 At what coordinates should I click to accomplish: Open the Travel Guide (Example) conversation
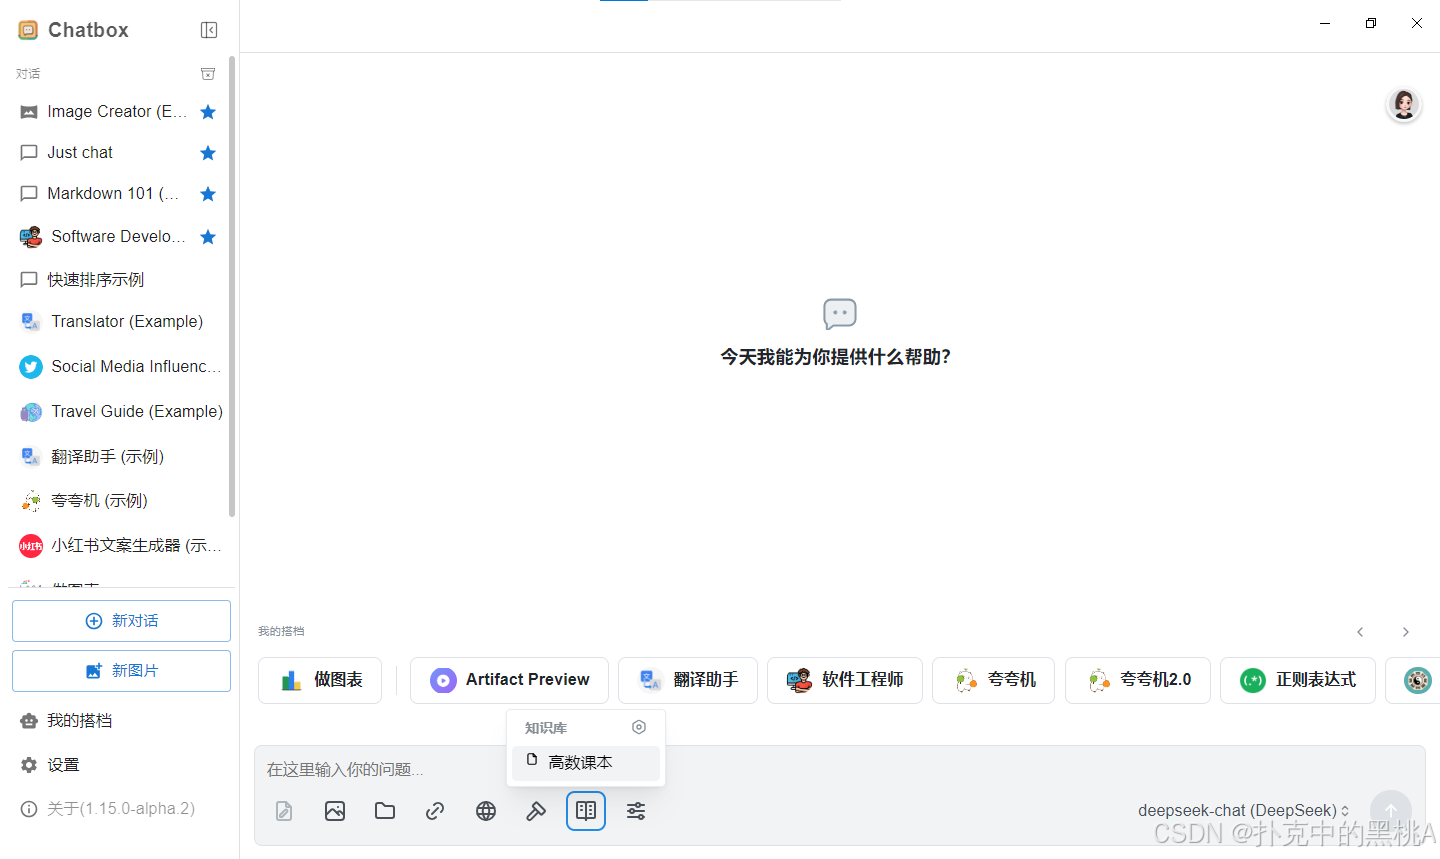tap(120, 412)
